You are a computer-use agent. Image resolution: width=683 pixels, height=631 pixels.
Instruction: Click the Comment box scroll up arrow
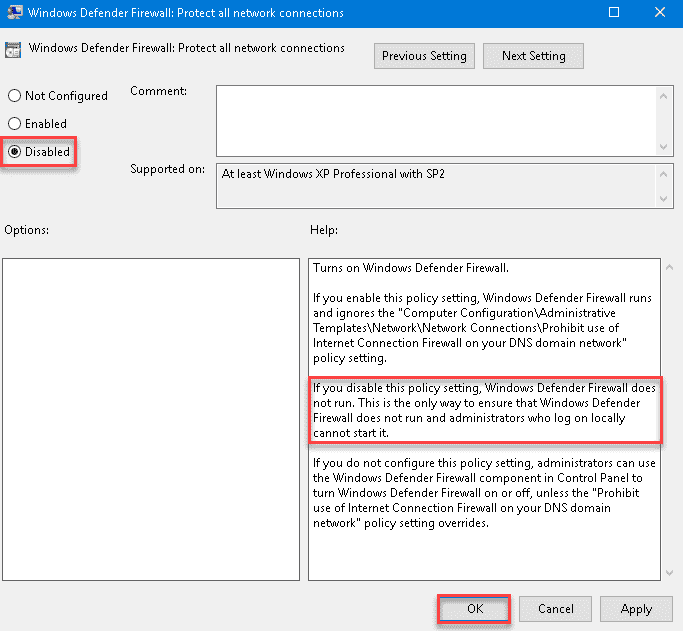(x=663, y=96)
